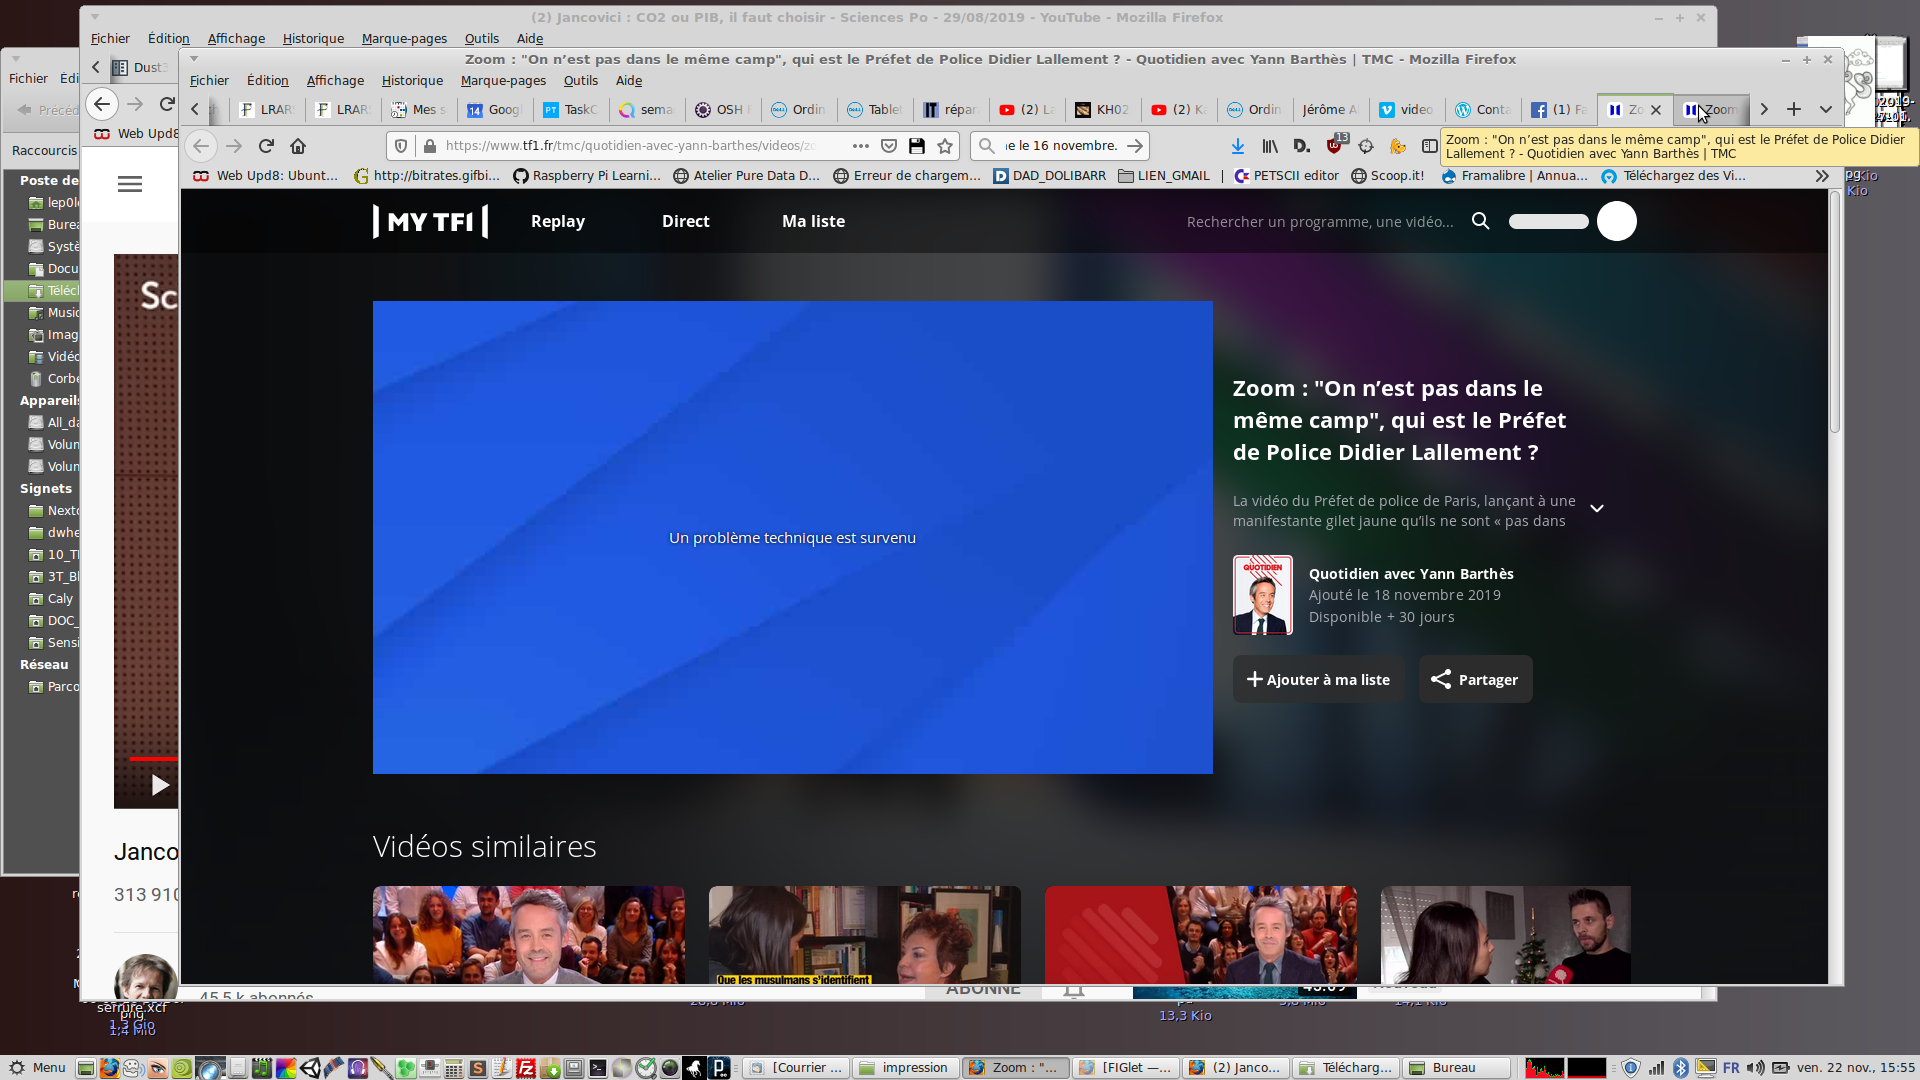Click the Partager button
The height and width of the screenshot is (1080, 1920).
point(1475,680)
